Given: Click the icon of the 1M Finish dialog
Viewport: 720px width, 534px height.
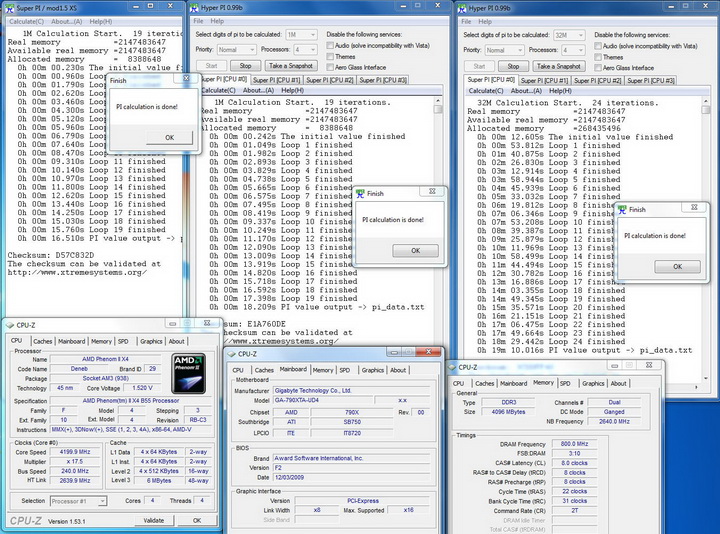Looking at the screenshot, I should point(360,194).
